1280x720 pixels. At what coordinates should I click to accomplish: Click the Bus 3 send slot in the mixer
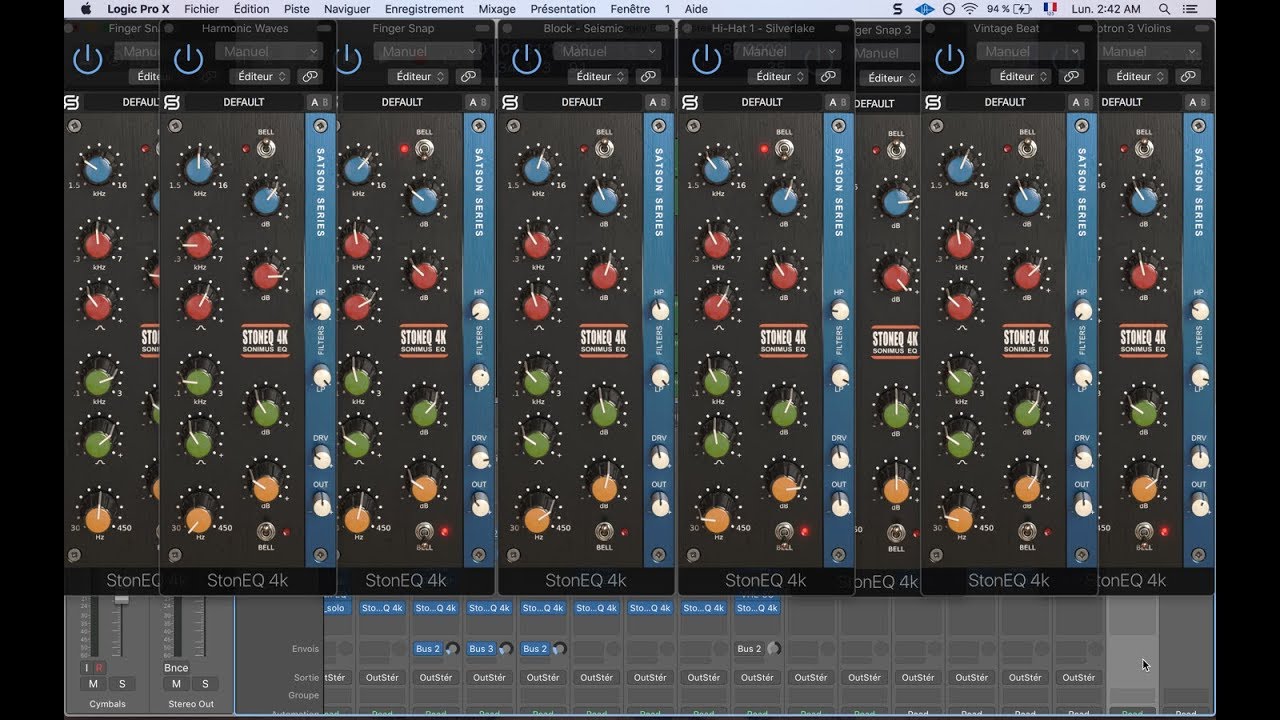pyautogui.click(x=482, y=649)
